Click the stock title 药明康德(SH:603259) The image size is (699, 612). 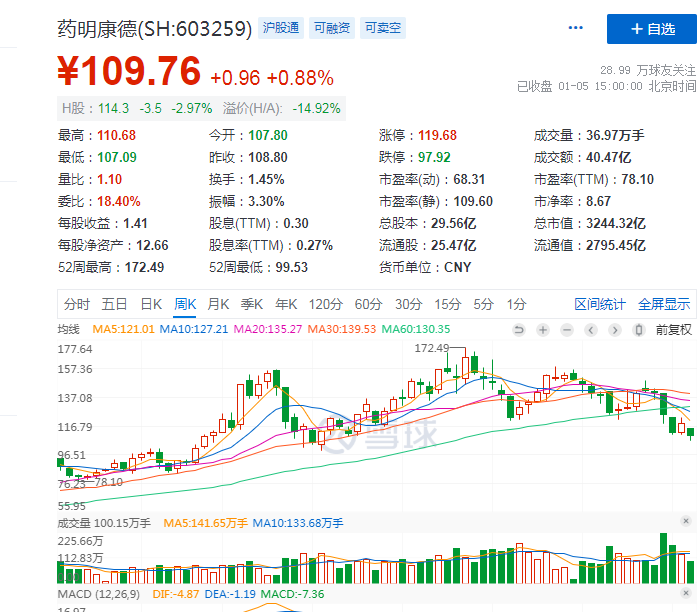point(155,29)
